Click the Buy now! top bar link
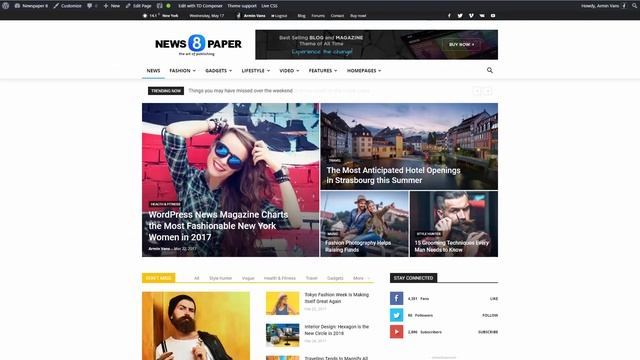 pyautogui.click(x=358, y=16)
